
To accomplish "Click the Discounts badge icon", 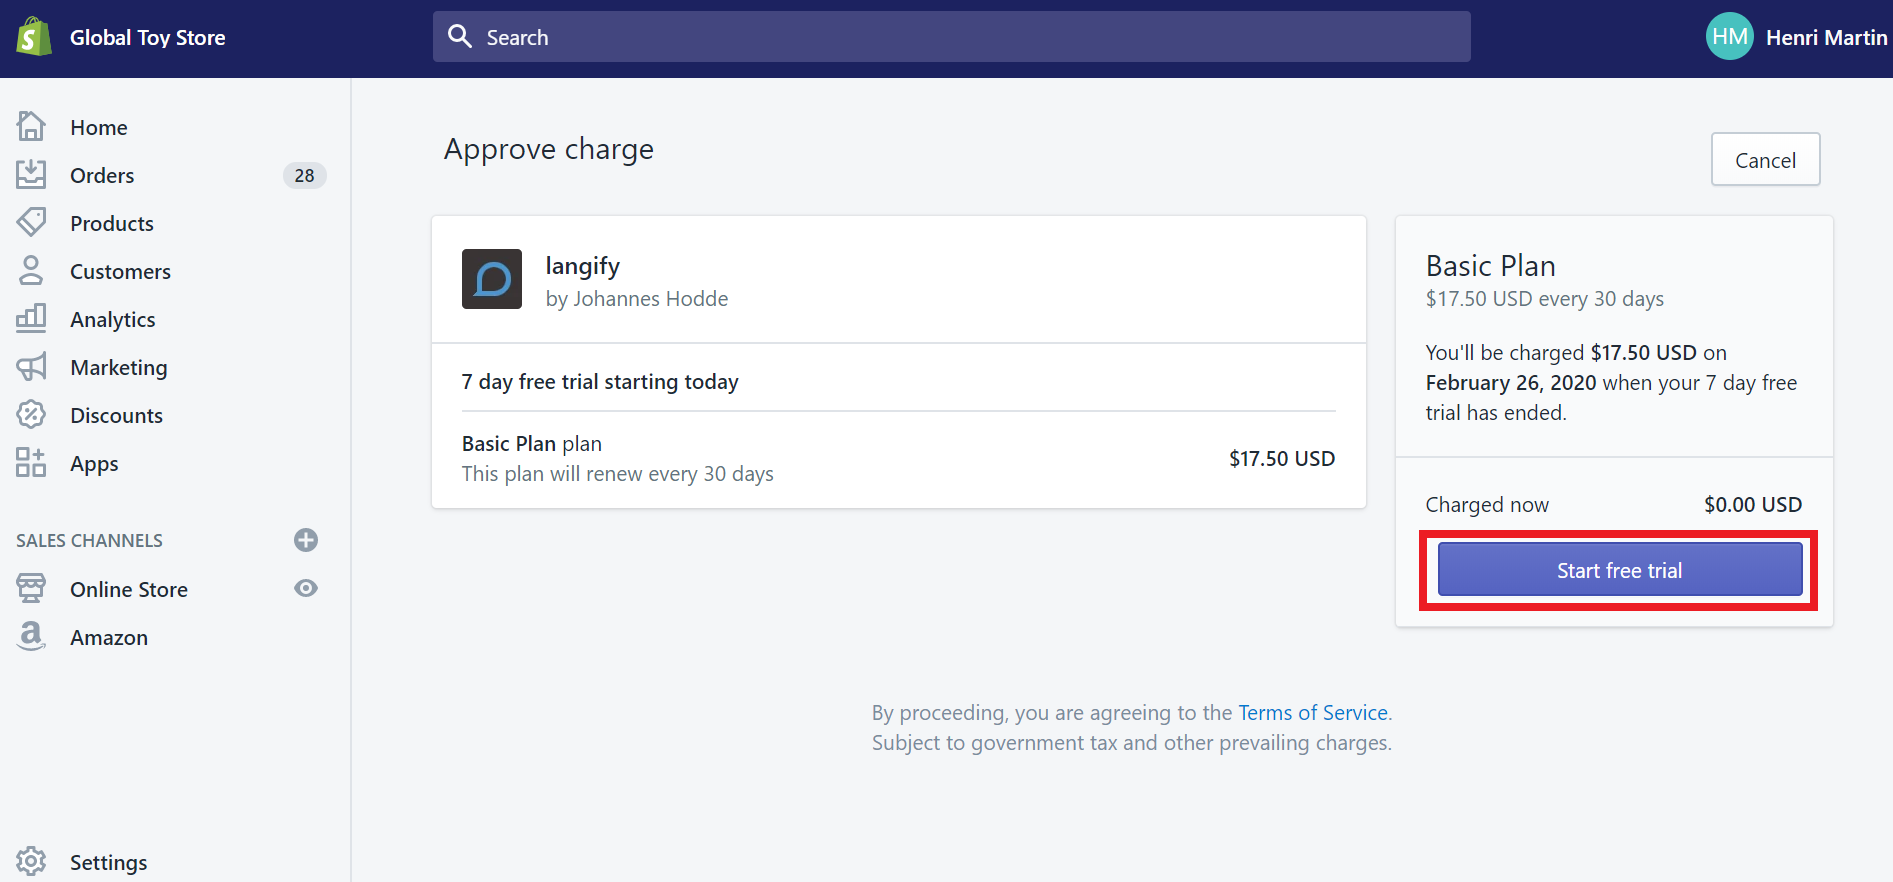I will click(x=31, y=414).
